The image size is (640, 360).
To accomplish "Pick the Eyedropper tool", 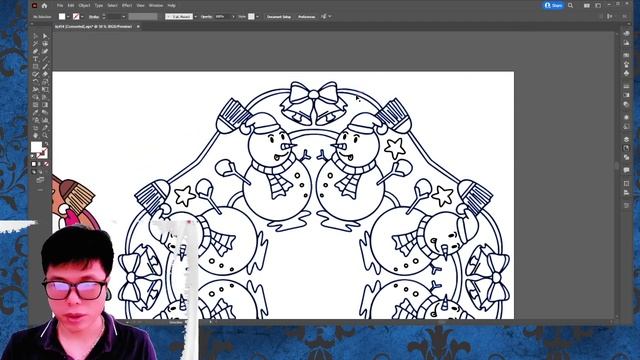I will [36, 112].
